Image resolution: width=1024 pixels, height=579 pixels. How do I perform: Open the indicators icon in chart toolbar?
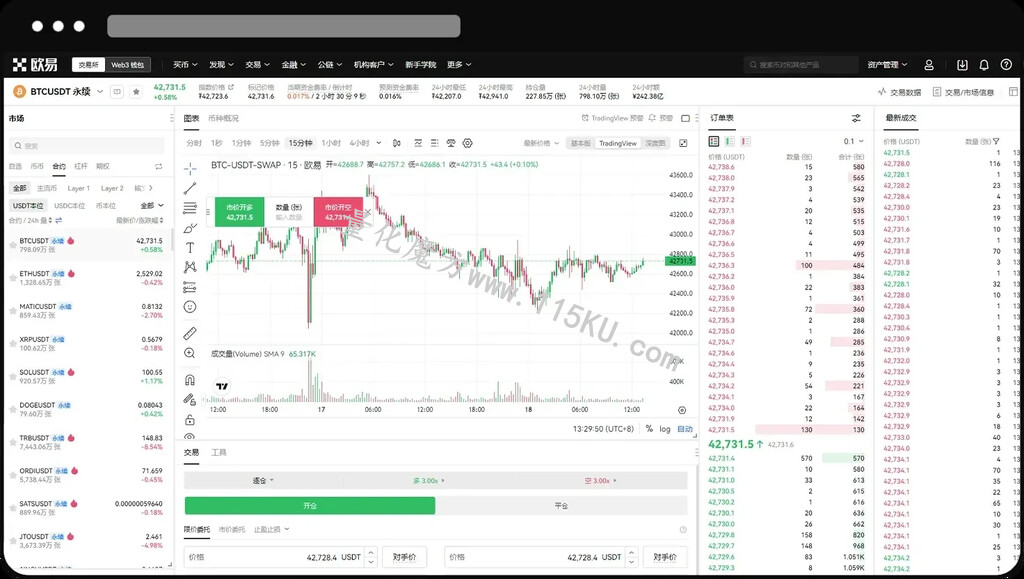click(x=418, y=143)
